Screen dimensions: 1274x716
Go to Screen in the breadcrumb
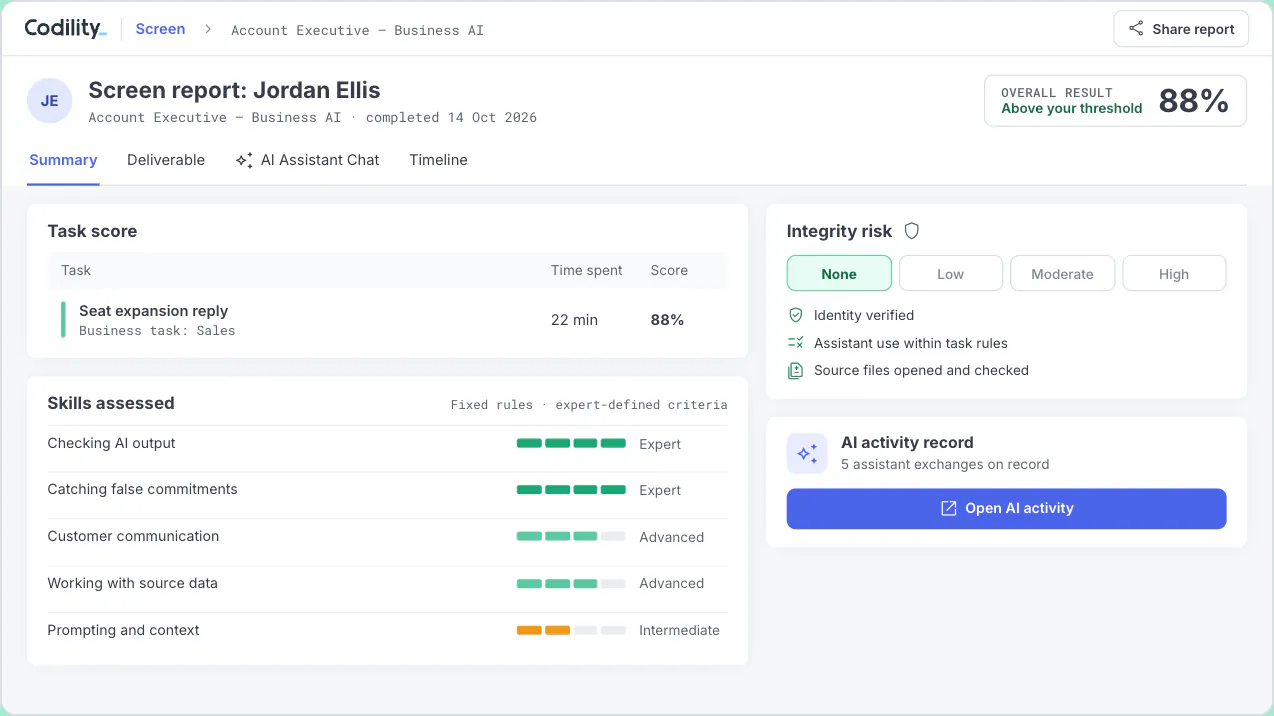160,29
